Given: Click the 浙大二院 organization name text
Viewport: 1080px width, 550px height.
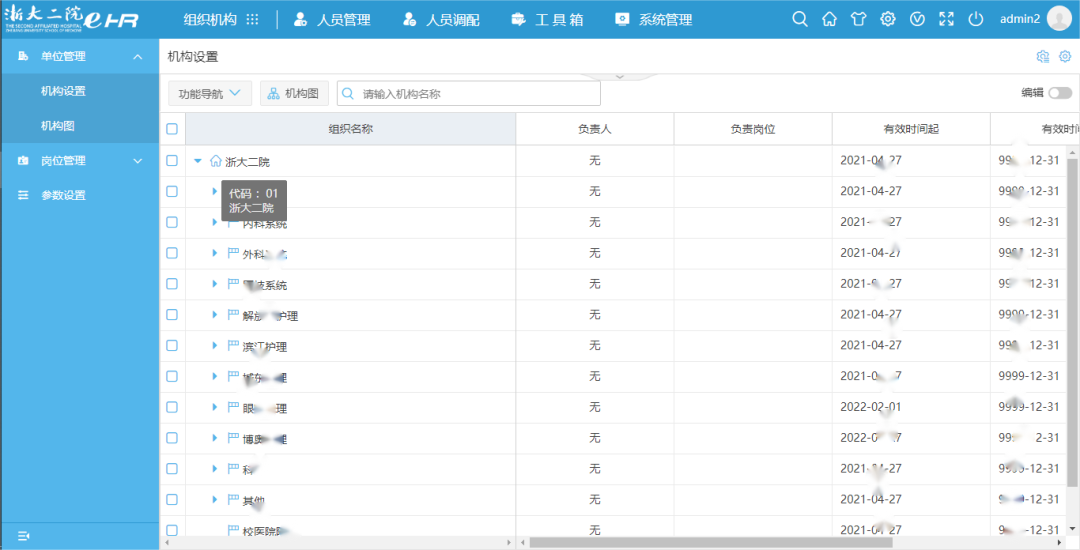Looking at the screenshot, I should (247, 162).
